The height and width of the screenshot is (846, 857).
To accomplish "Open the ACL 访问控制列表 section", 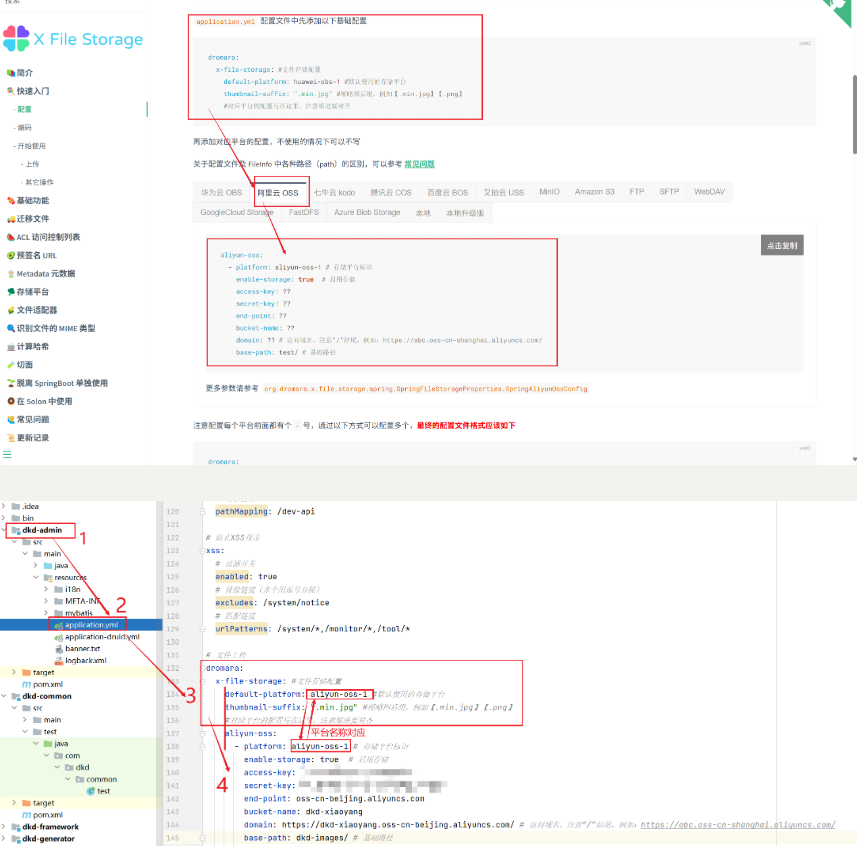I will coord(47,237).
